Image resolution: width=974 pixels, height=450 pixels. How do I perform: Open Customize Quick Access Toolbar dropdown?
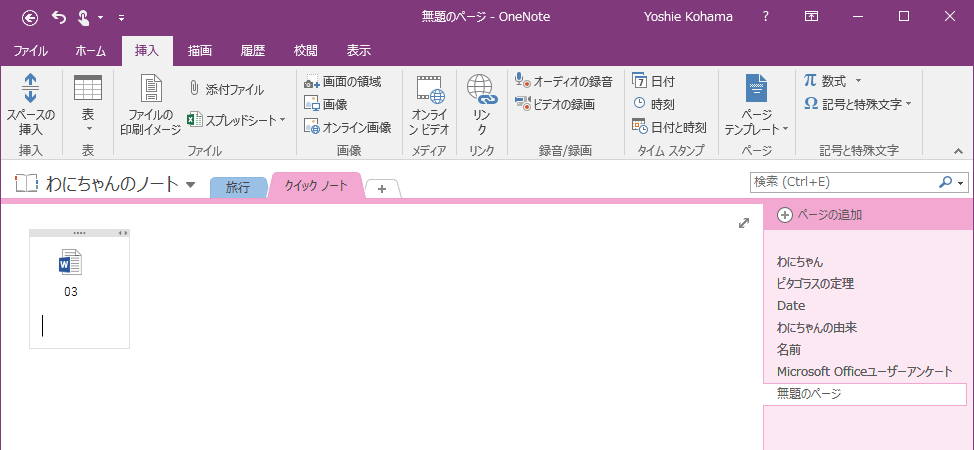(x=121, y=19)
